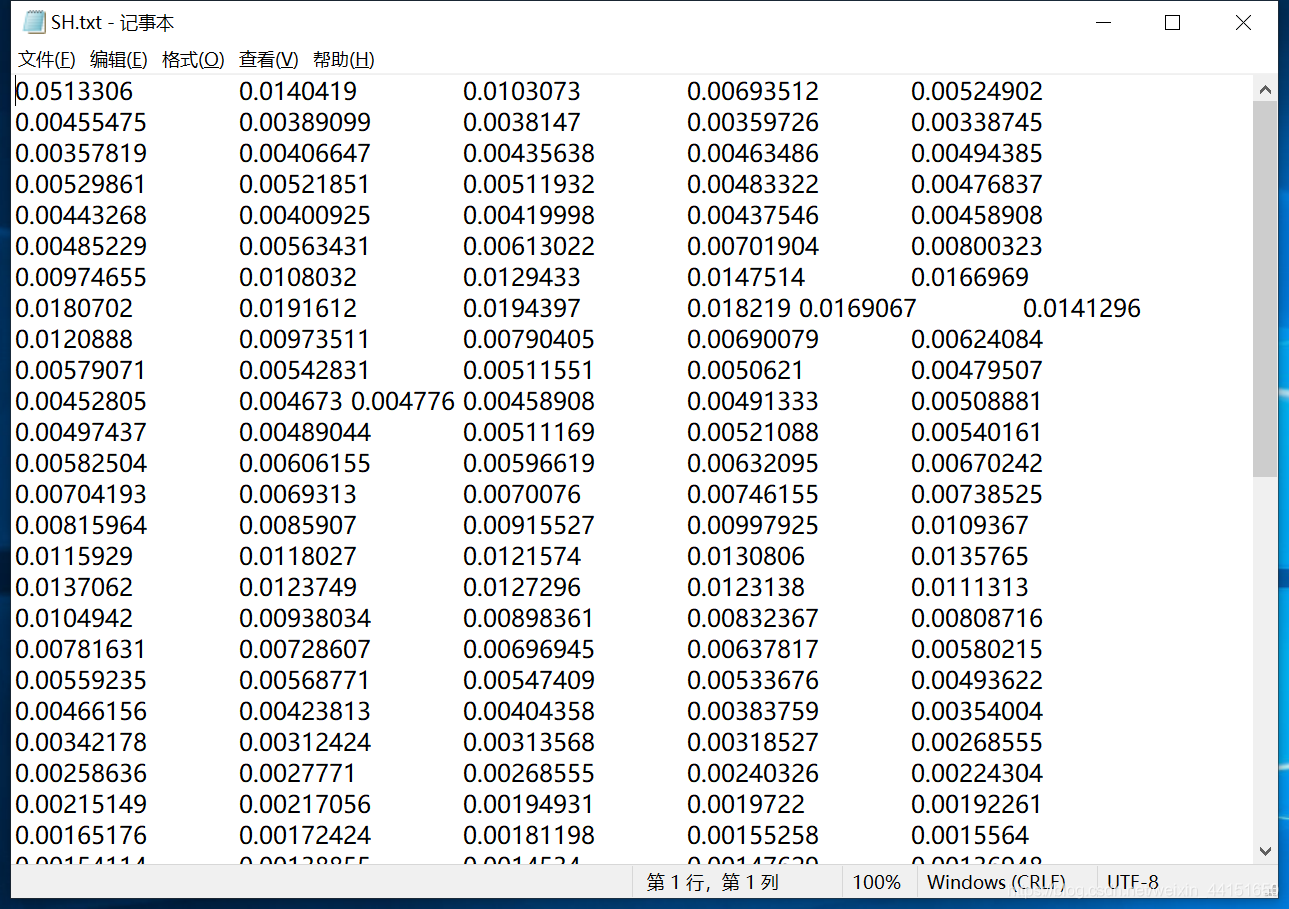
Task: Click the value 0.00400925
Action: point(305,216)
